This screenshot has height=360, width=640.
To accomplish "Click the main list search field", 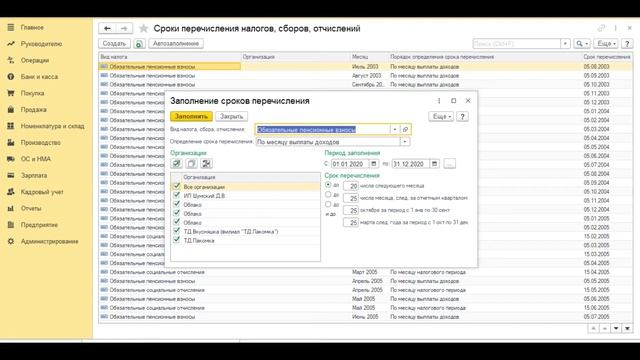I will (516, 44).
